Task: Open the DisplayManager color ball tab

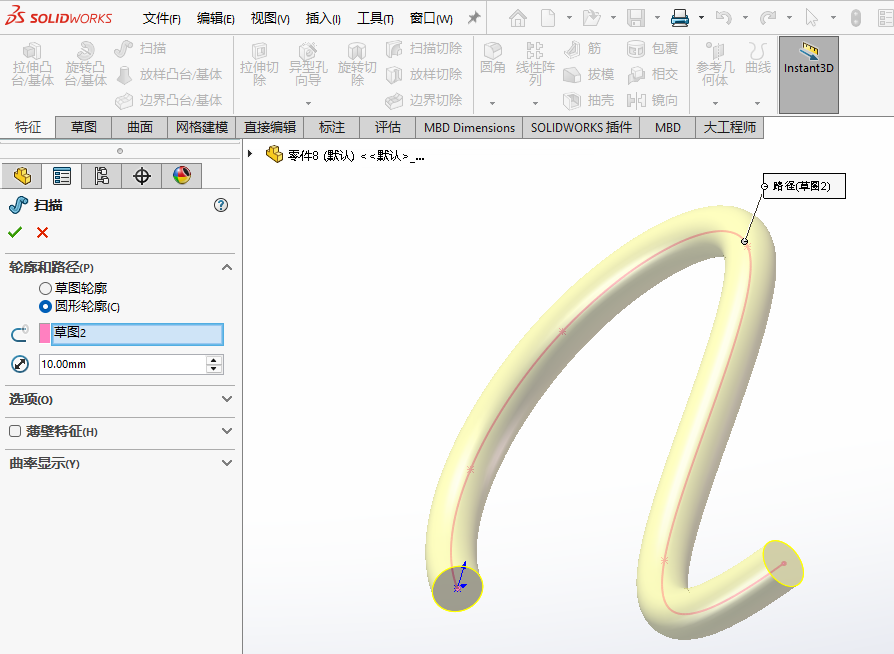Action: click(181, 176)
